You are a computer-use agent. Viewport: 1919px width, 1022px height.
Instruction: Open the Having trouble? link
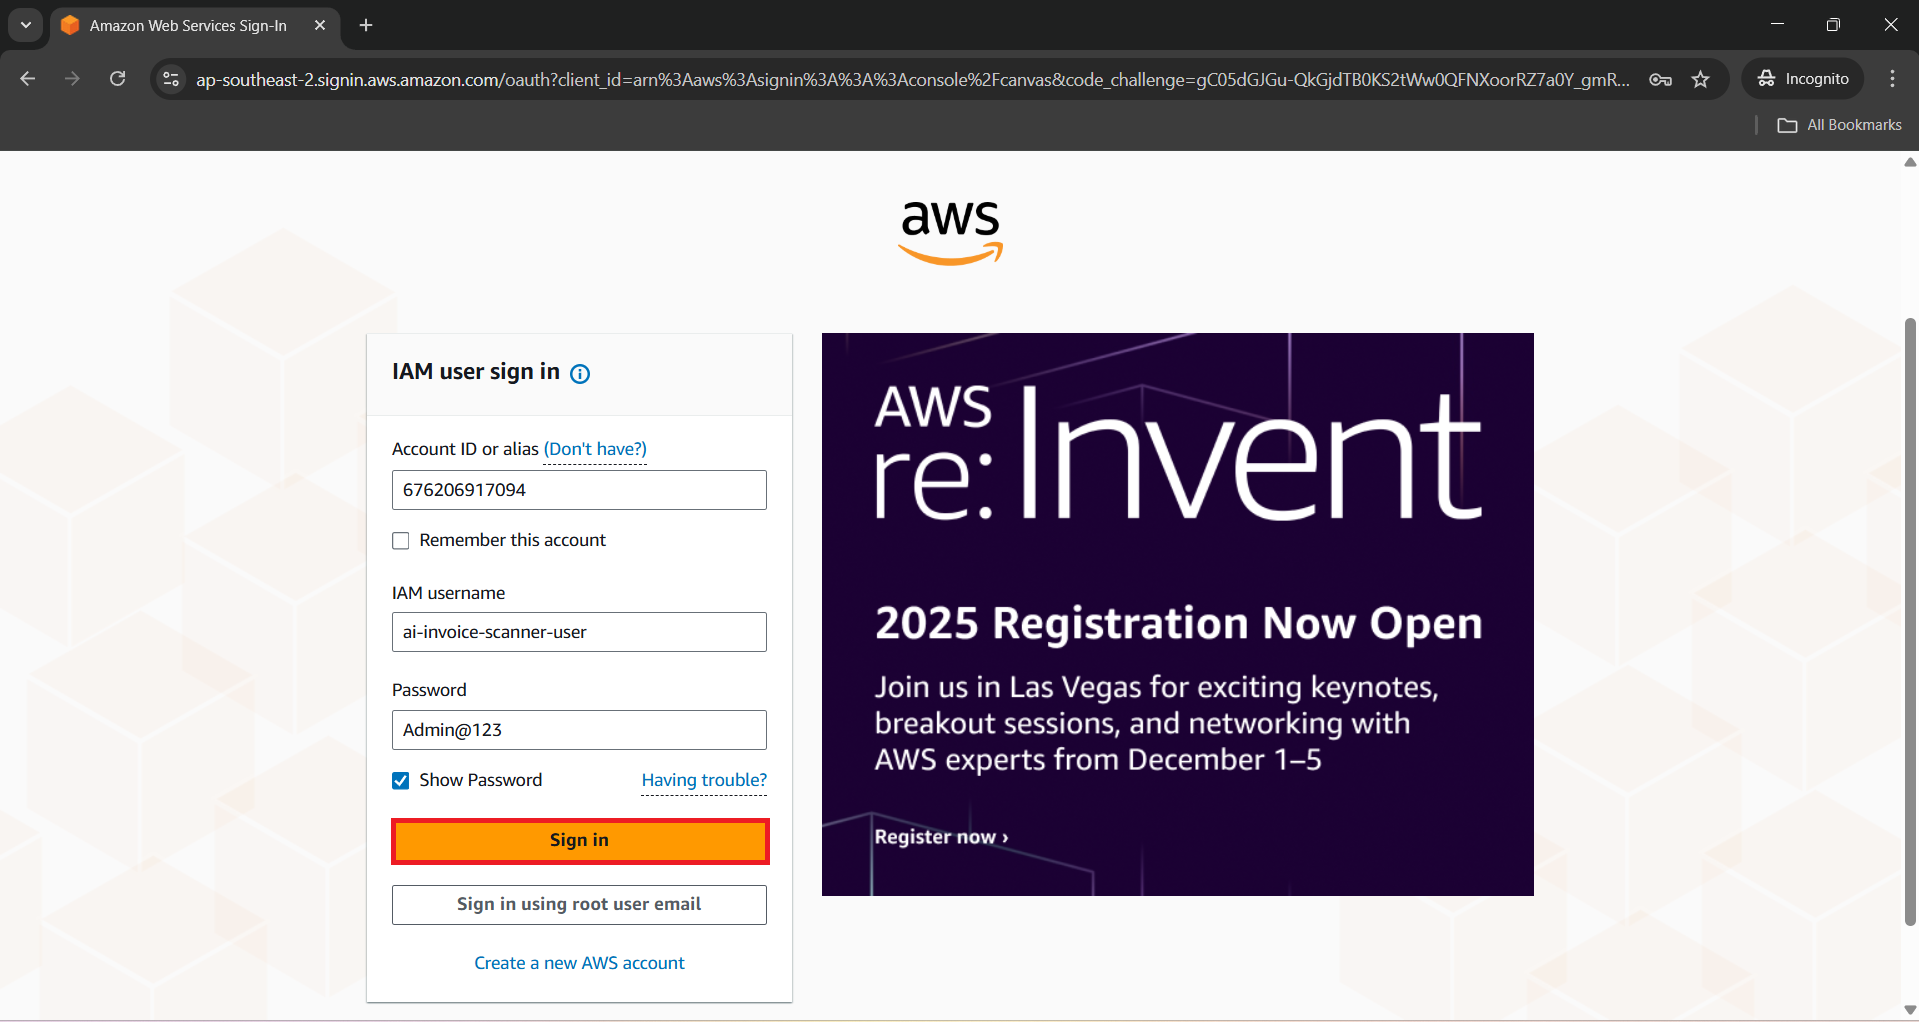coord(704,780)
